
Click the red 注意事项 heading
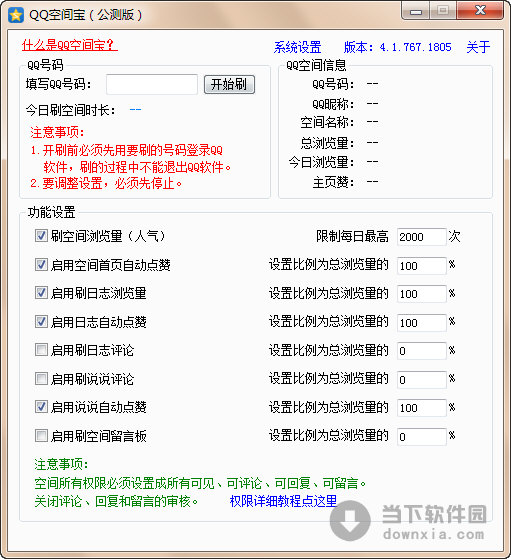click(x=57, y=132)
